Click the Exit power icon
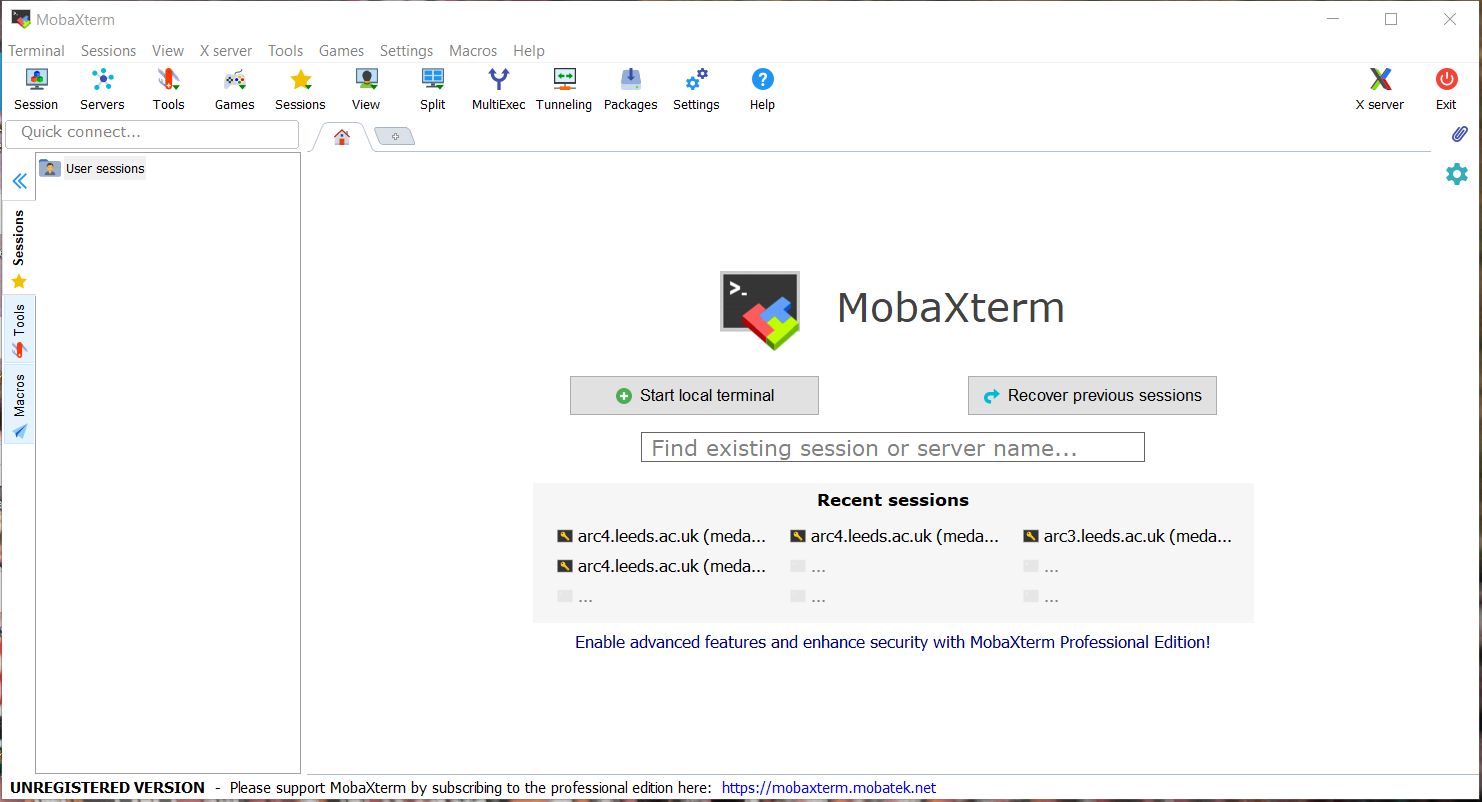The width and height of the screenshot is (1482, 802). tap(1446, 89)
